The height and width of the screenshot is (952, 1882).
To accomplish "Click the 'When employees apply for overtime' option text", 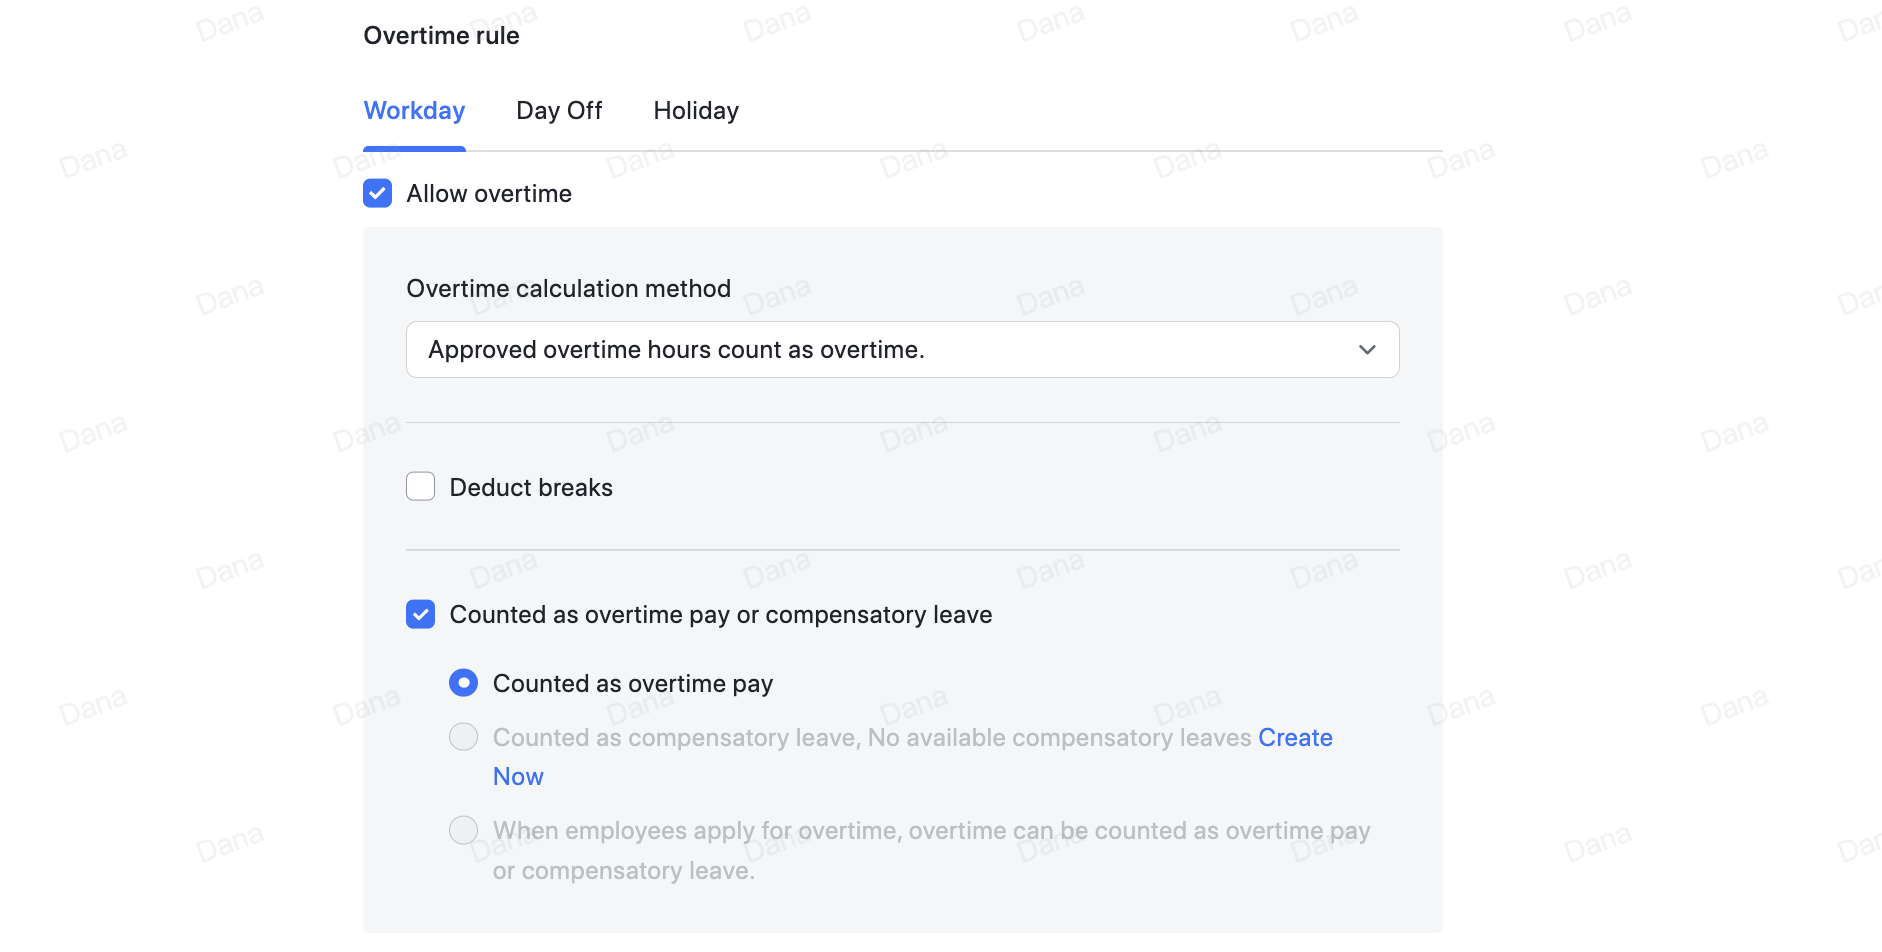I will click(930, 832).
